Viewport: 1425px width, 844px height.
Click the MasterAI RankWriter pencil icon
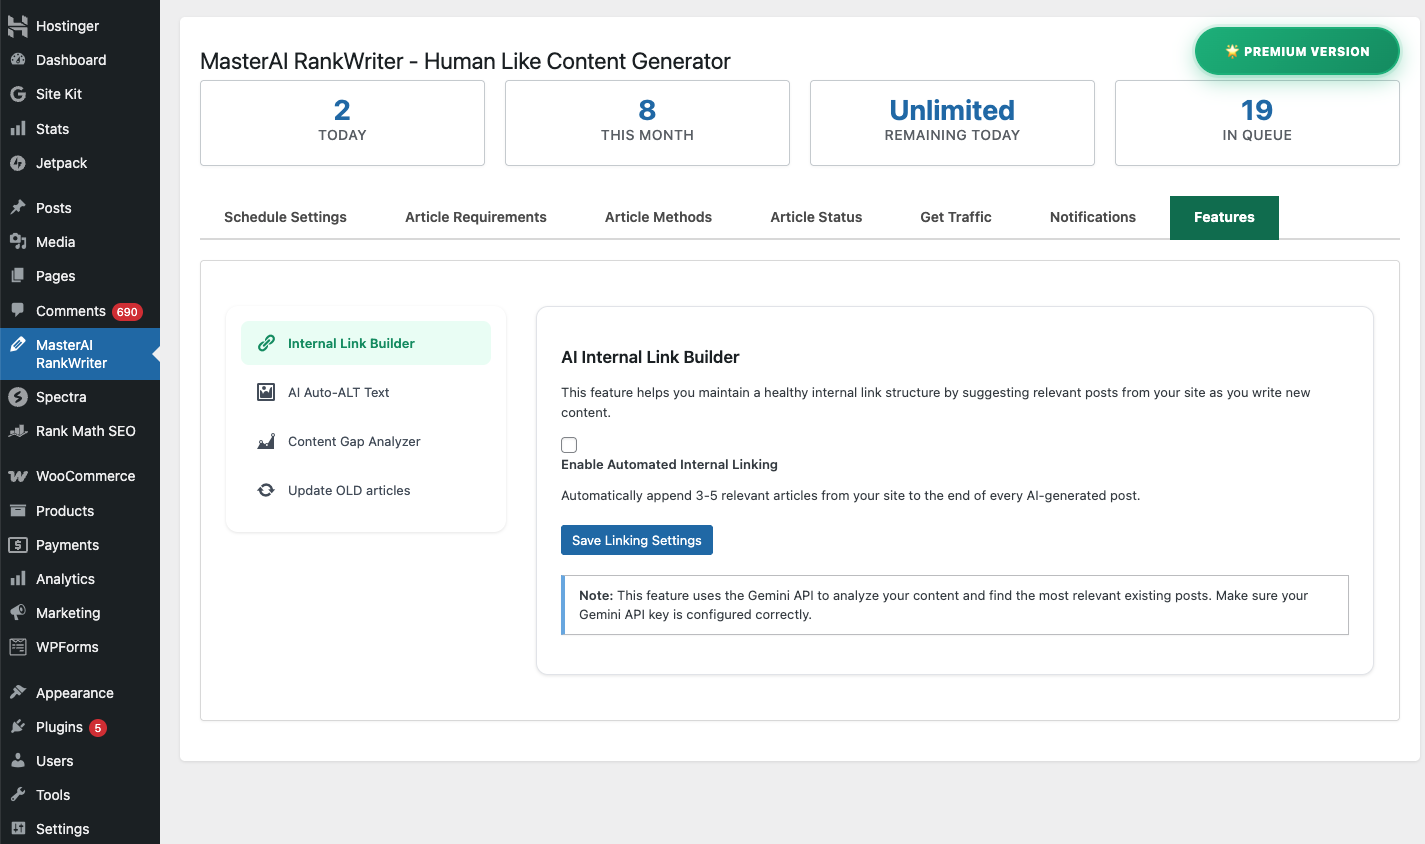point(18,345)
